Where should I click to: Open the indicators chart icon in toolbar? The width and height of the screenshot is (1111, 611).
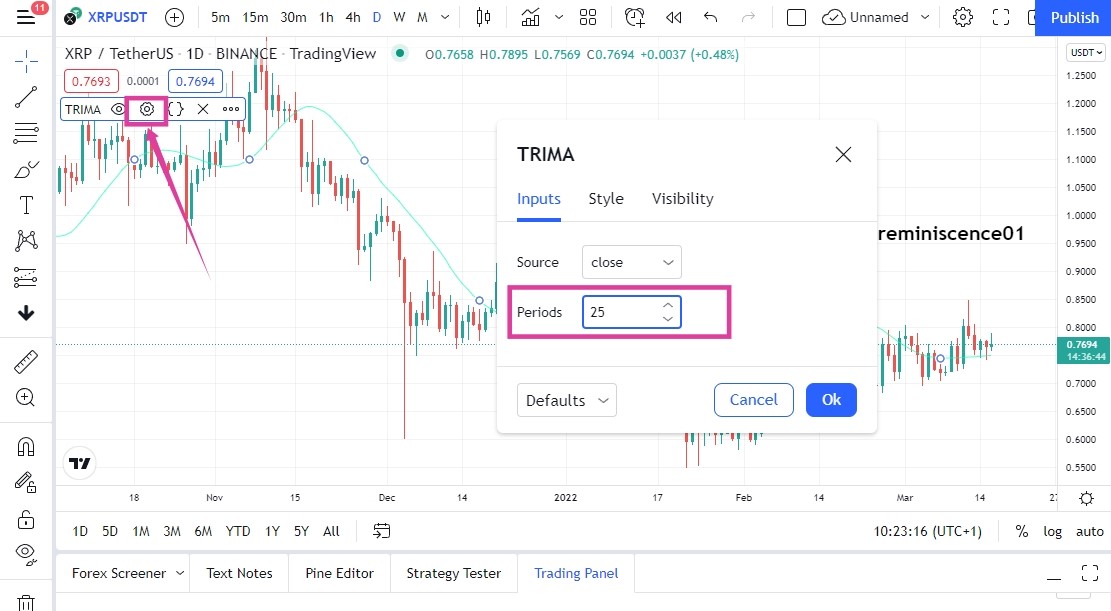[530, 17]
